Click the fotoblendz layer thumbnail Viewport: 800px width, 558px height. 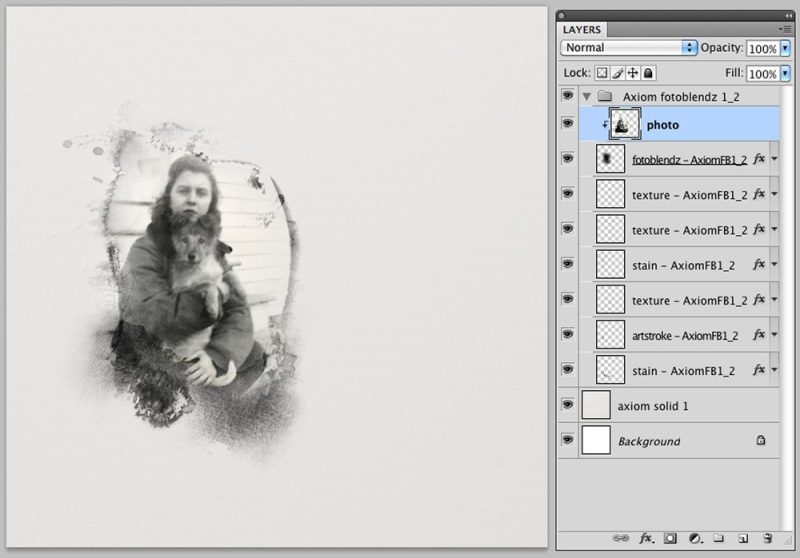(610, 159)
